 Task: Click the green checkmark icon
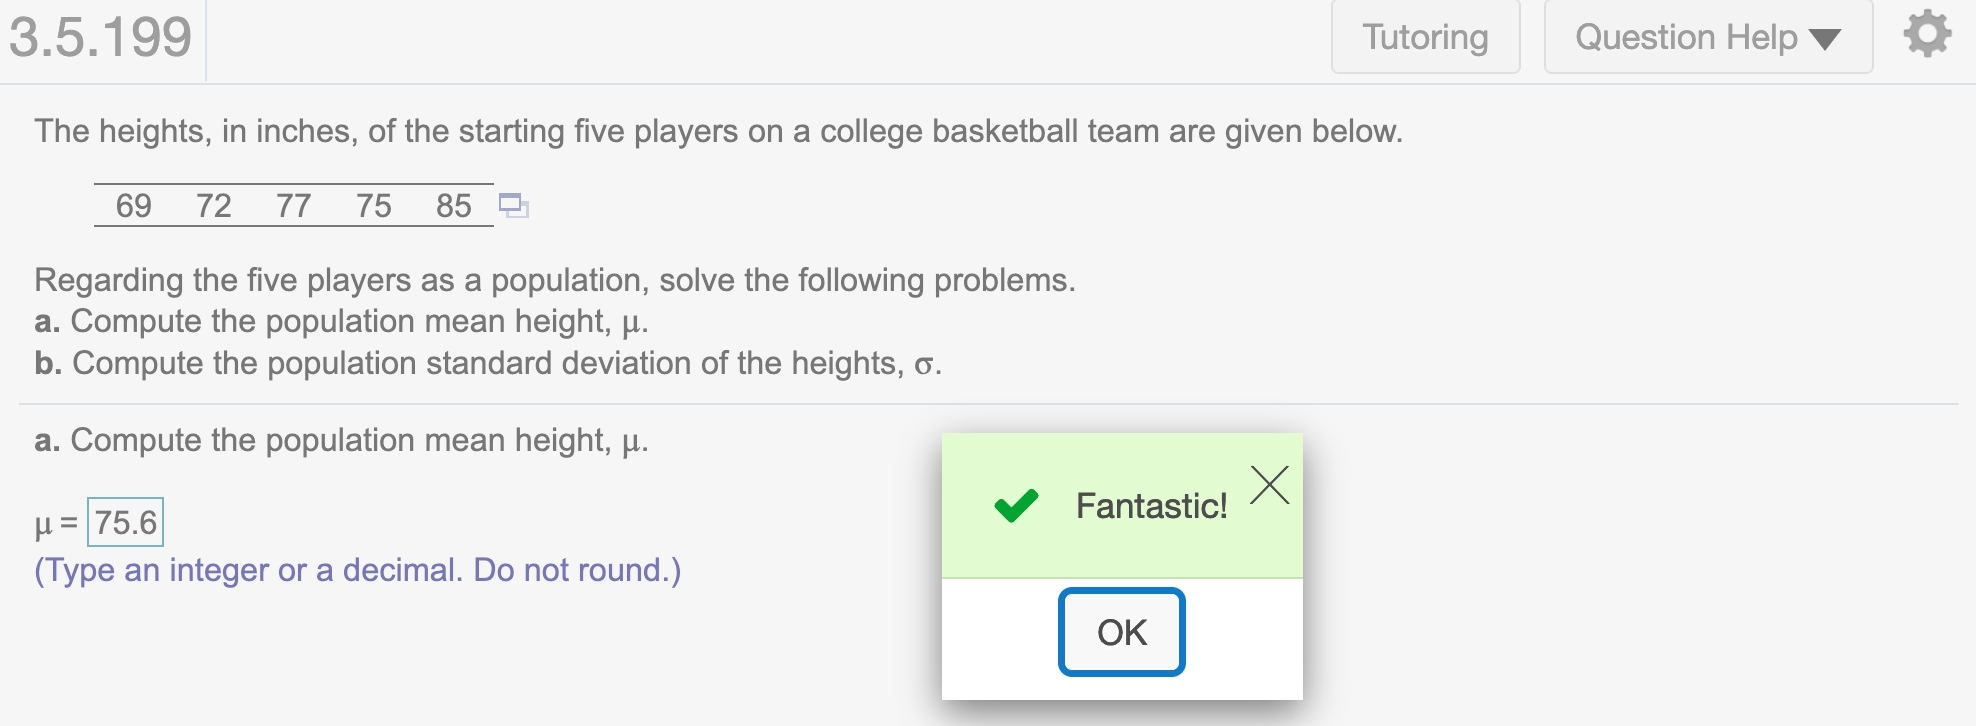[x=1016, y=506]
